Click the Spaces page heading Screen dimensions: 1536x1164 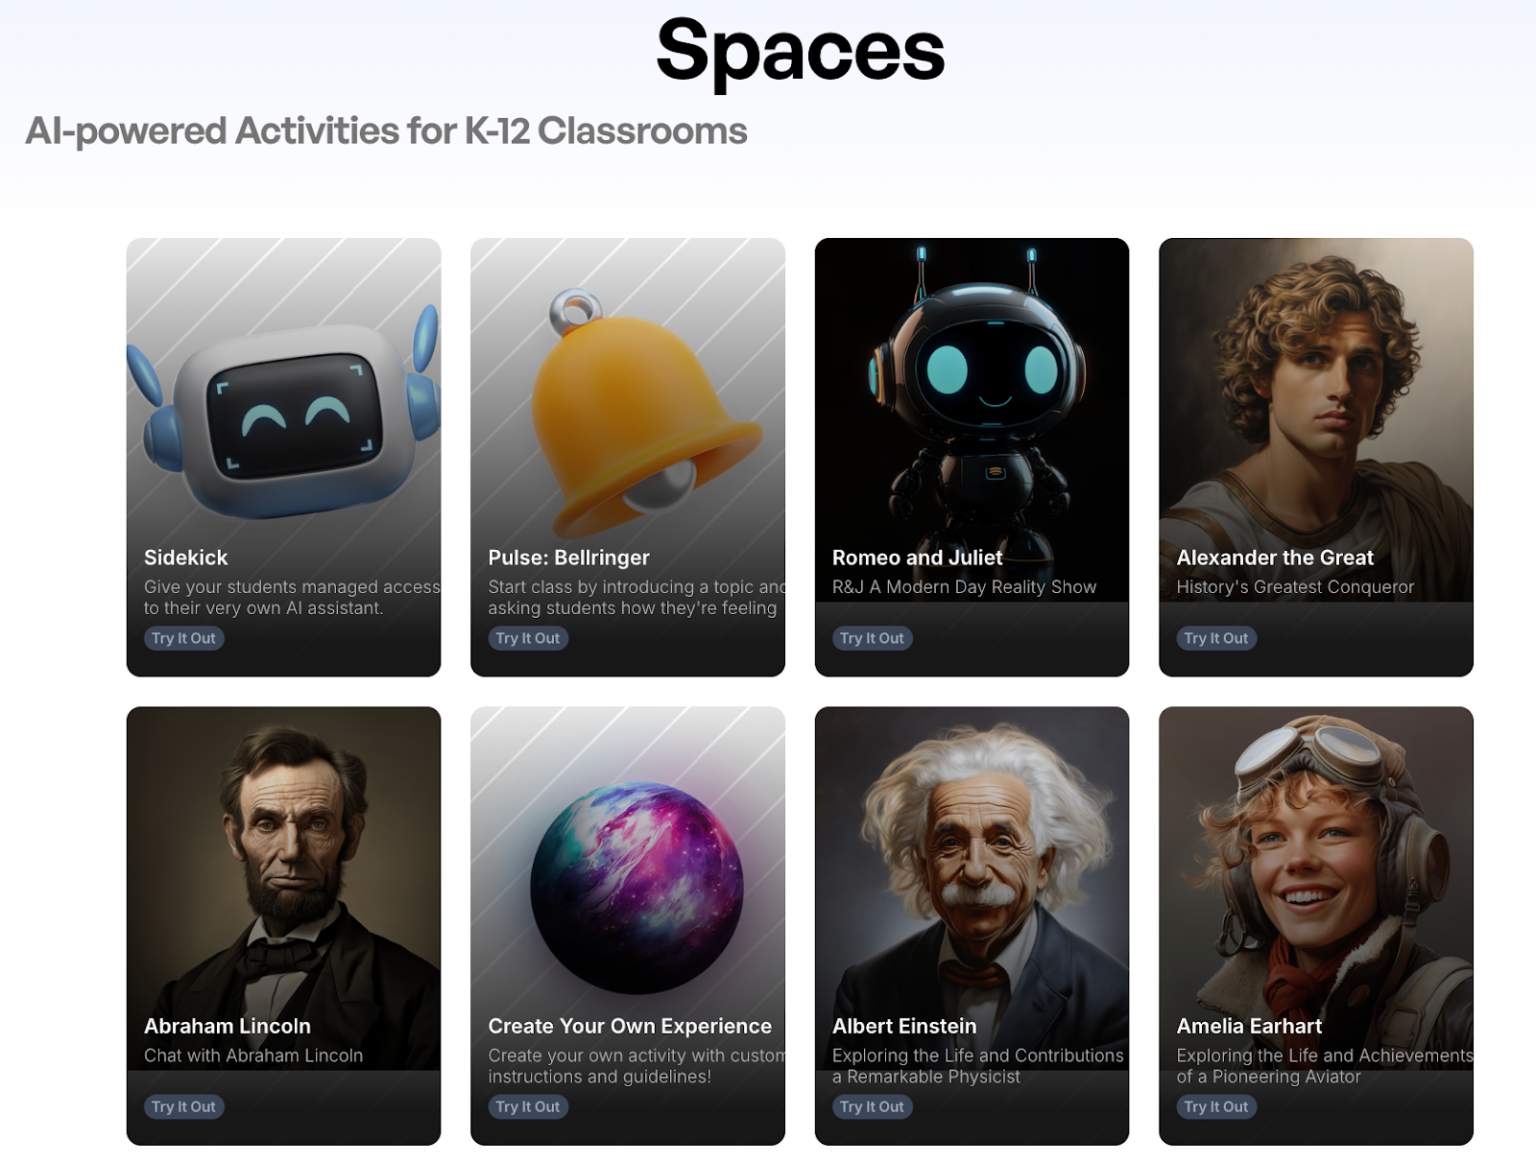coord(800,52)
